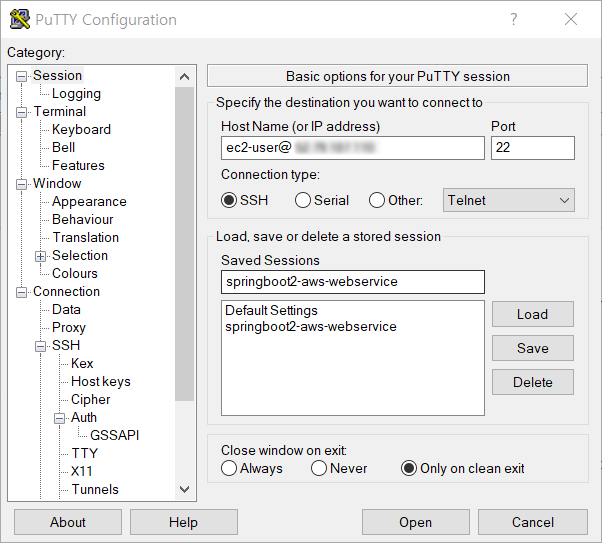Viewport: 602px width, 543px height.
Task: Click the Help button
Action: click(184, 522)
